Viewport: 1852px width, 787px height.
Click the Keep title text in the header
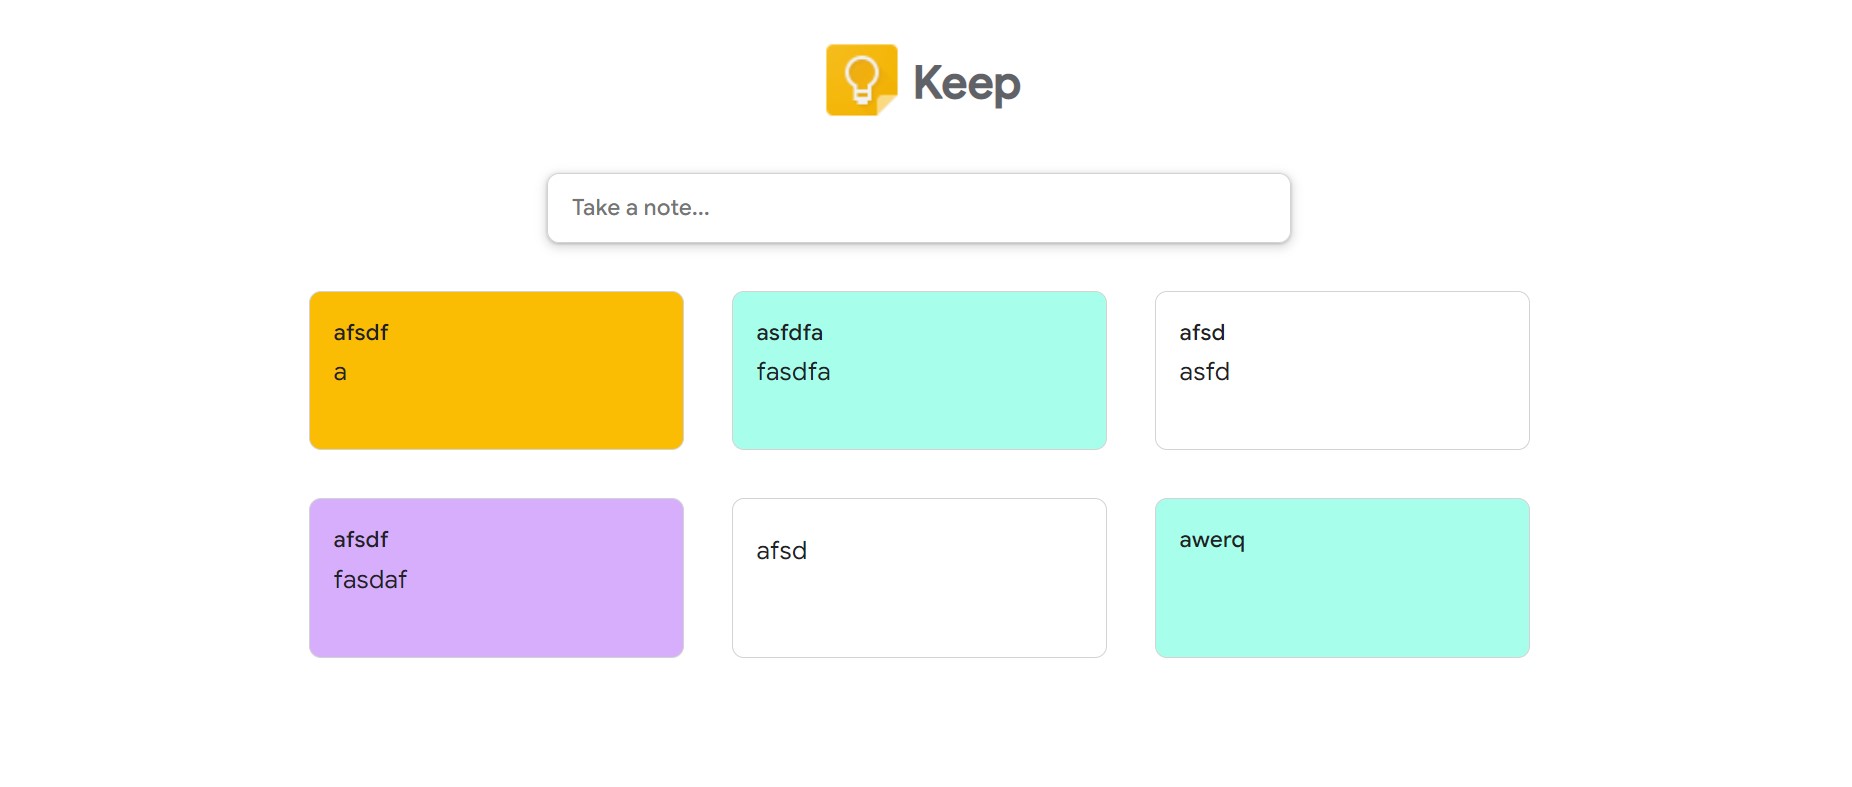[x=966, y=83]
